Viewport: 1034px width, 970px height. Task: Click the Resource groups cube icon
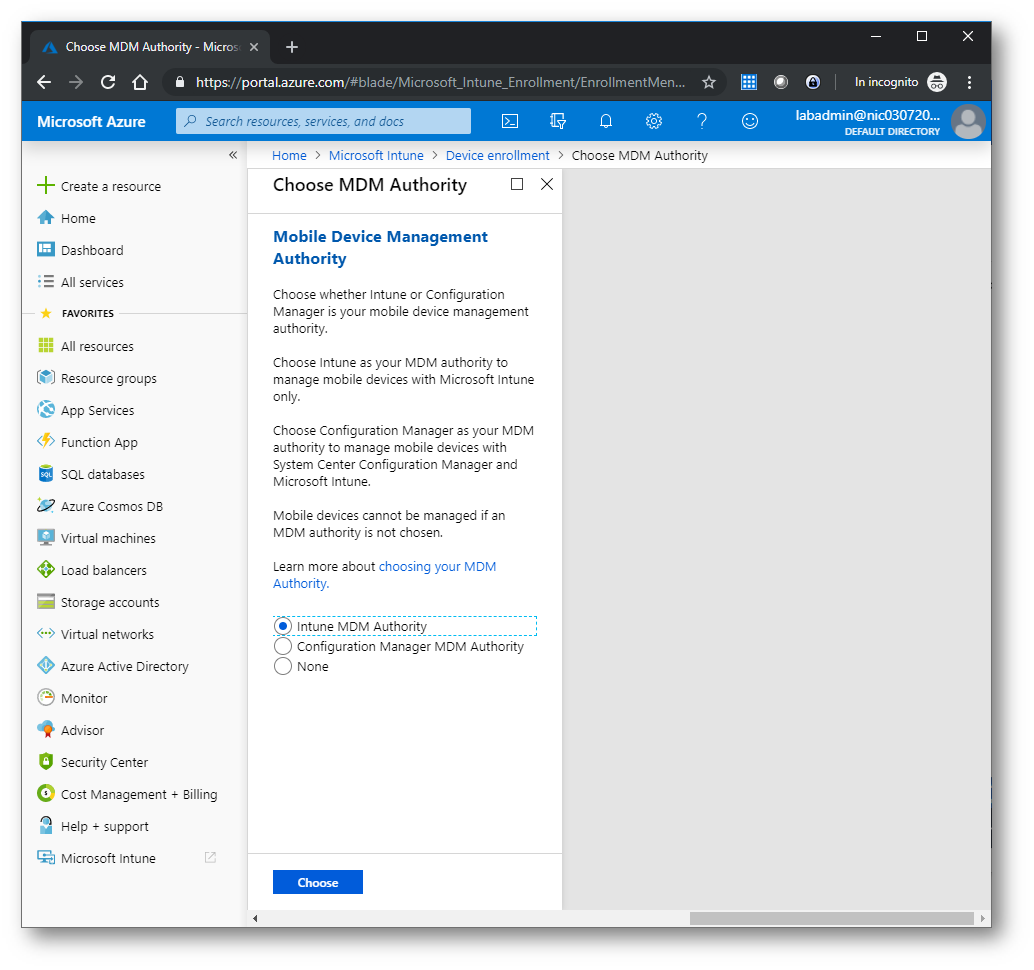(46, 377)
